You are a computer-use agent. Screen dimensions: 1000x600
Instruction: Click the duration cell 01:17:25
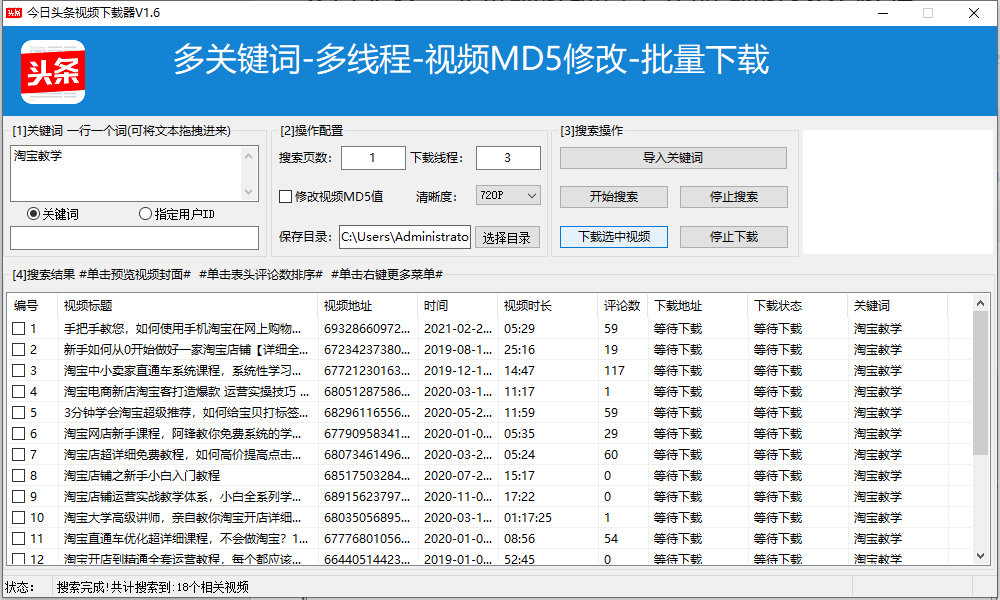pos(527,518)
